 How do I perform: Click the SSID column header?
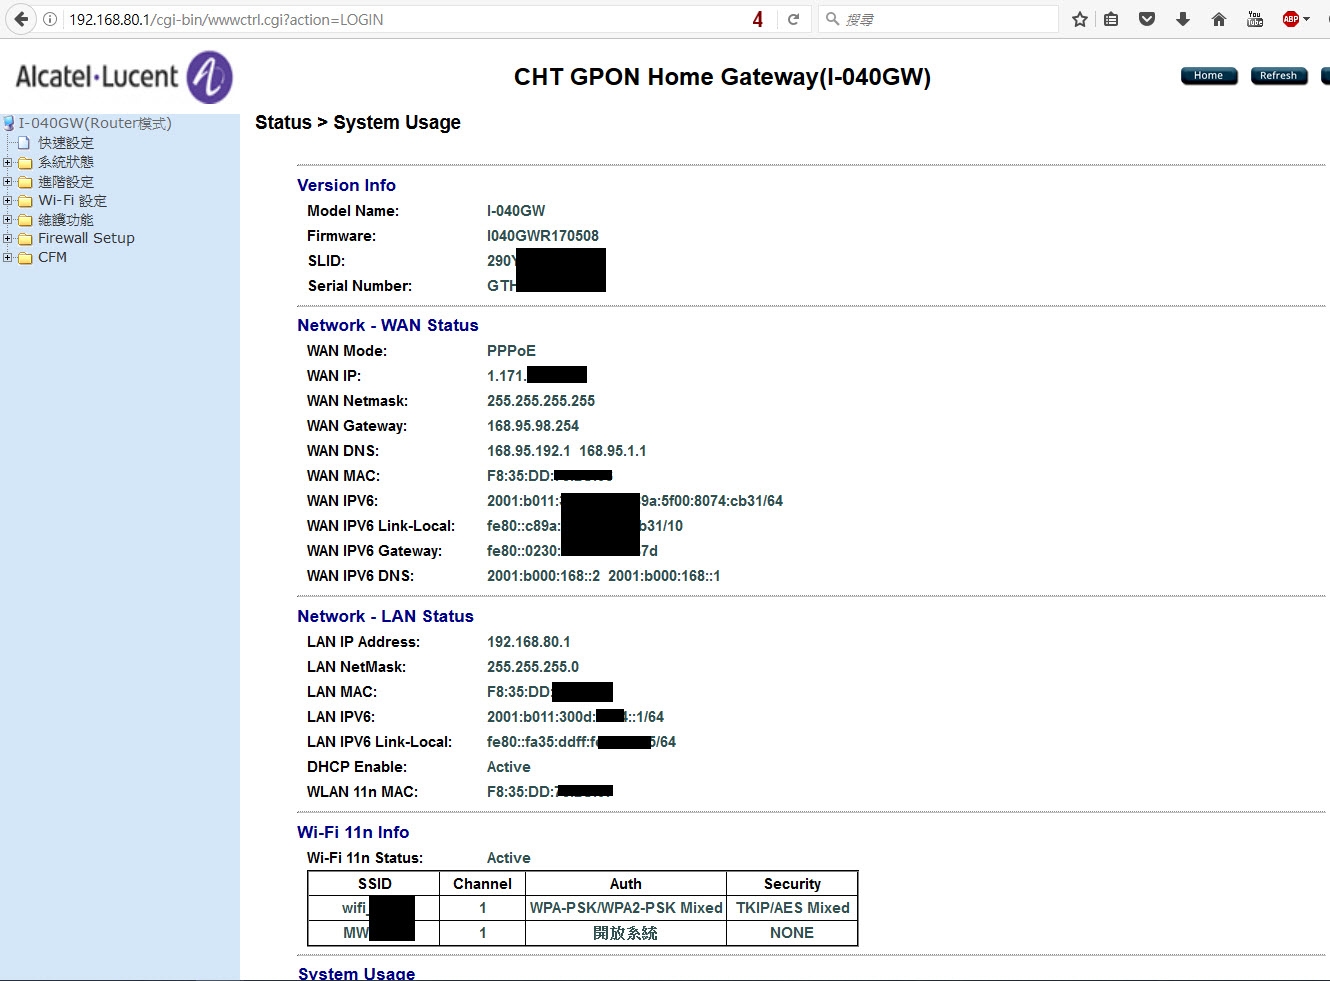coord(375,884)
